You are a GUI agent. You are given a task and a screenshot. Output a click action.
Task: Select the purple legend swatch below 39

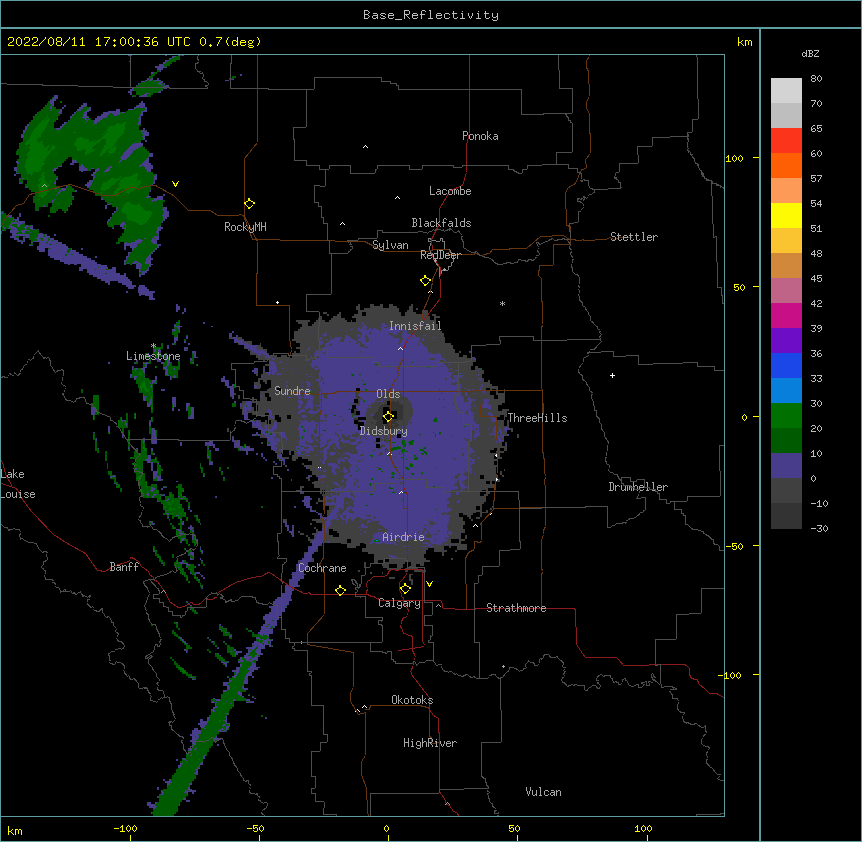786,340
